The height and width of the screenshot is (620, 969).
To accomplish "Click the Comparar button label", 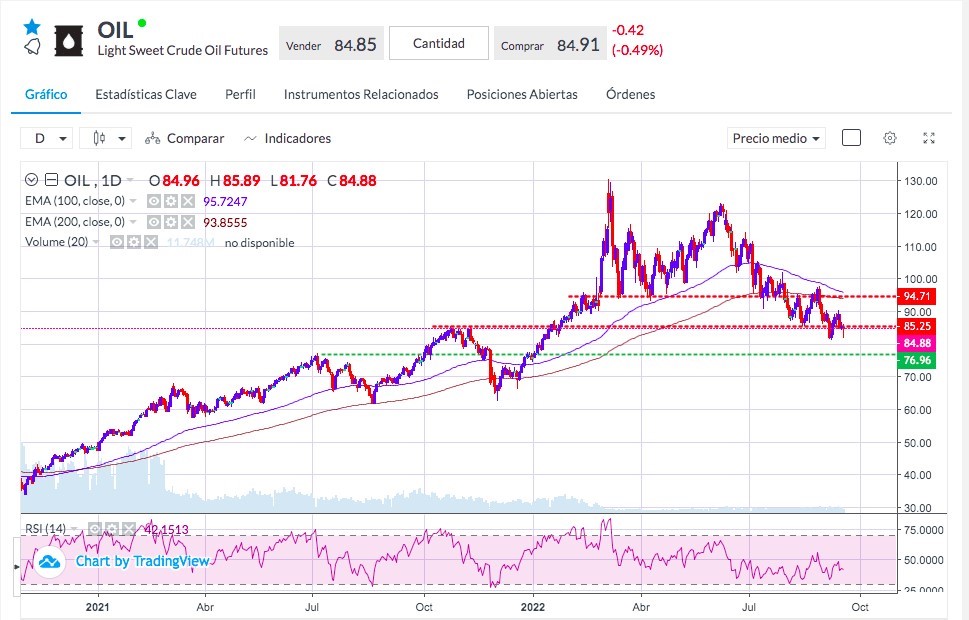I will 195,138.
